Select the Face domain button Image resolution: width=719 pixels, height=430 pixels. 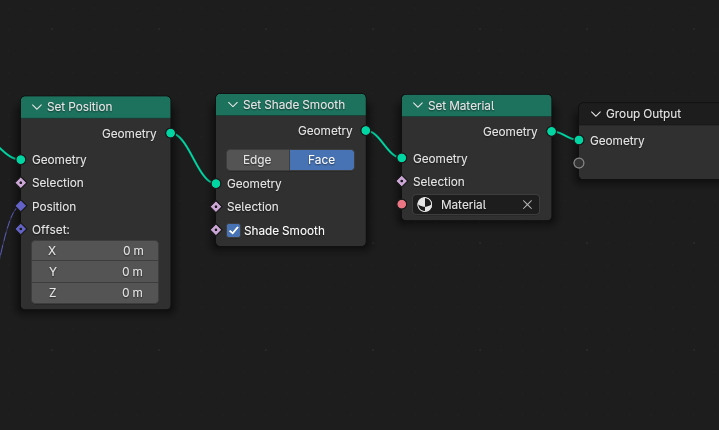coord(321,160)
